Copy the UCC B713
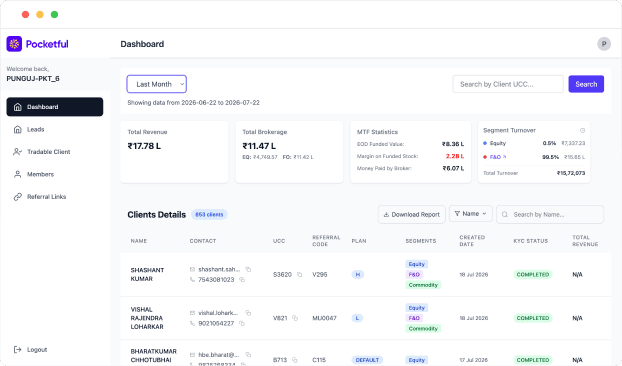The width and height of the screenshot is (622, 366). coord(294,360)
